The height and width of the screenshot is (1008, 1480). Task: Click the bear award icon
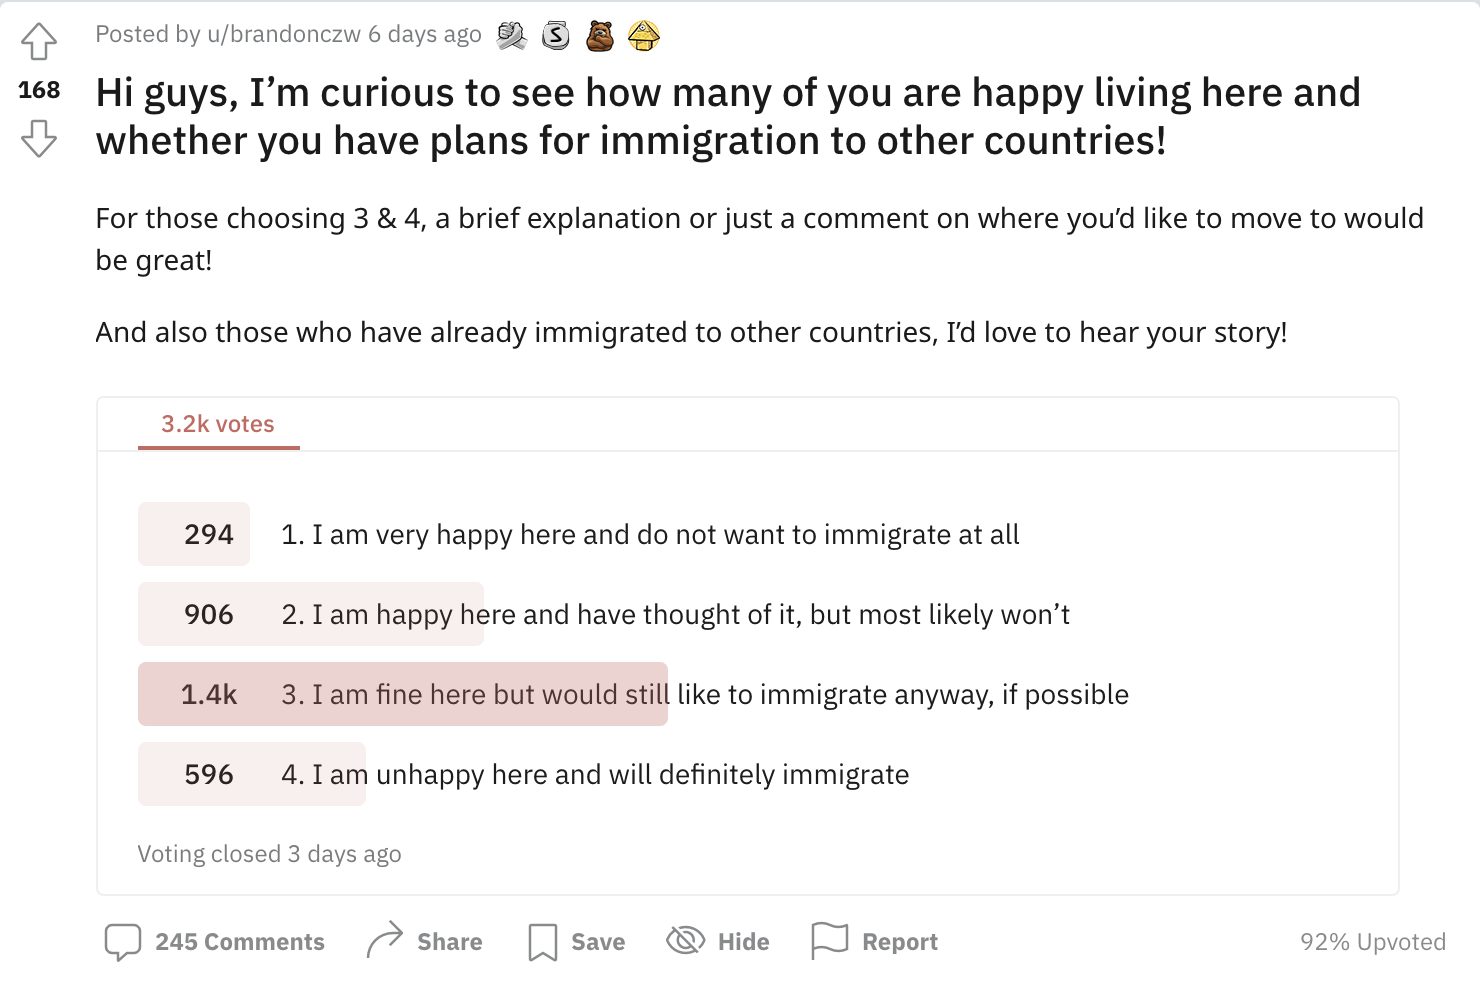point(600,36)
